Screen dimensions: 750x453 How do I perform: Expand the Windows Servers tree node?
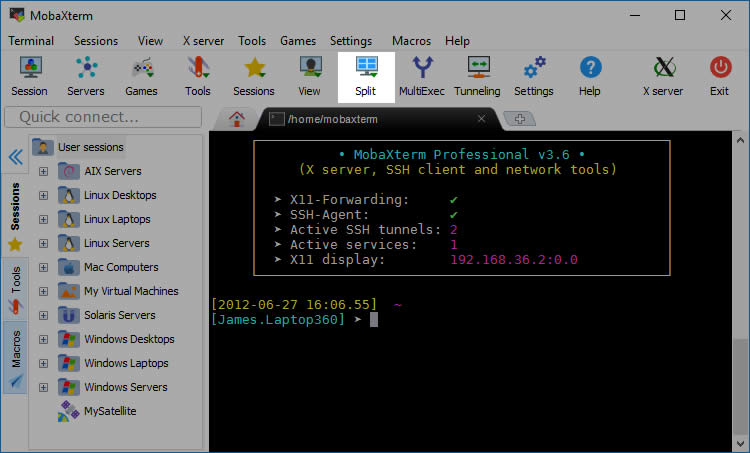tap(43, 387)
